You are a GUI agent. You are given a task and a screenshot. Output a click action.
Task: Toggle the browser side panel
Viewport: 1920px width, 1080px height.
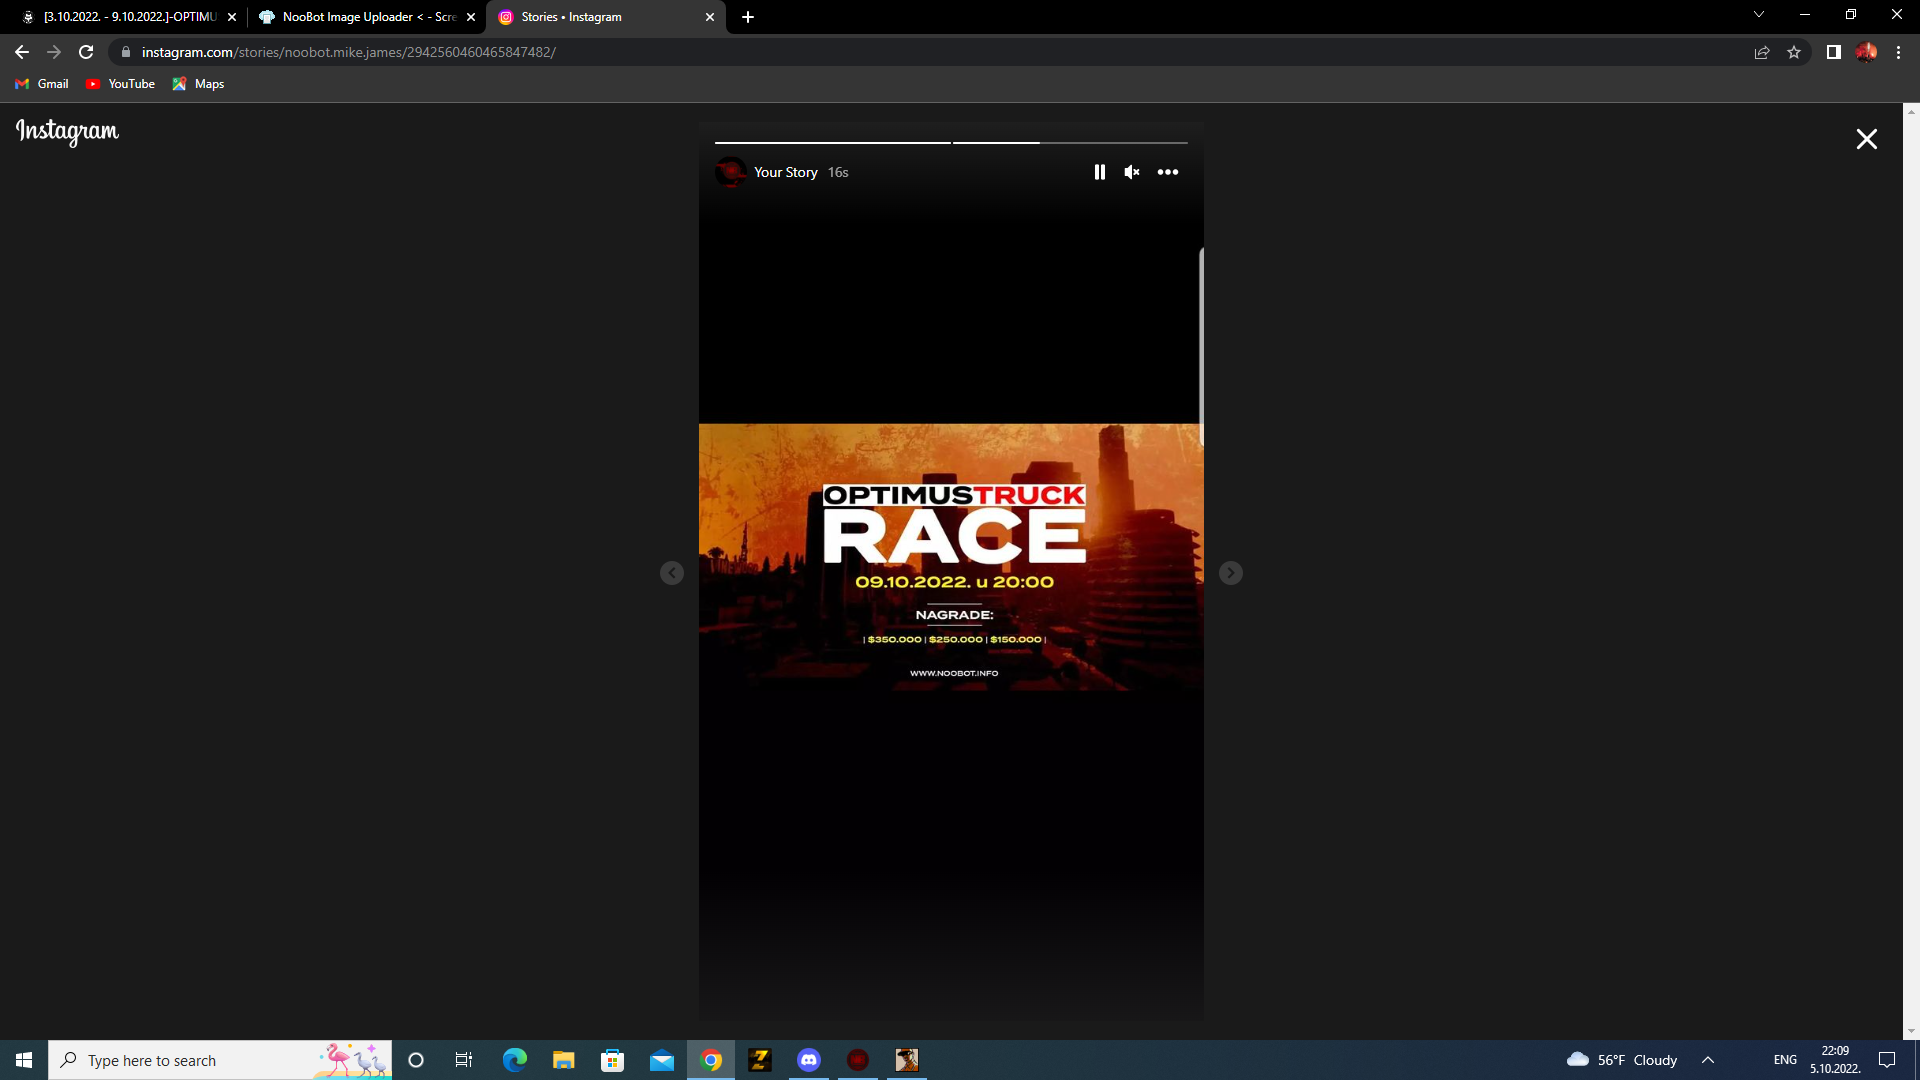pos(1833,52)
